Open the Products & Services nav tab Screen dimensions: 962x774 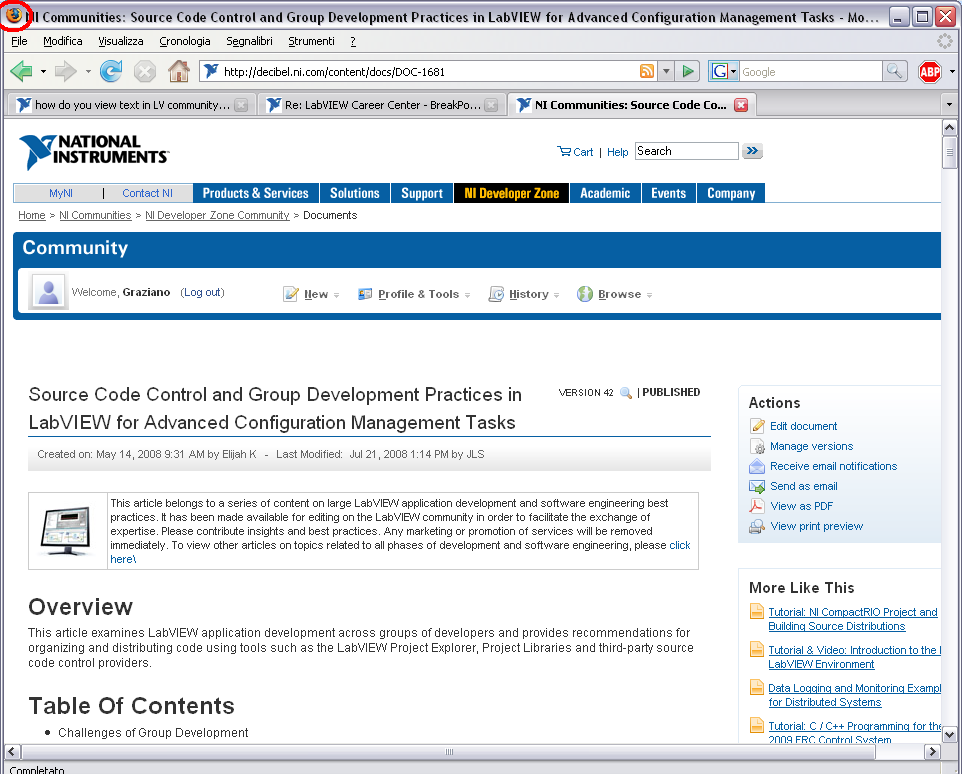point(256,193)
